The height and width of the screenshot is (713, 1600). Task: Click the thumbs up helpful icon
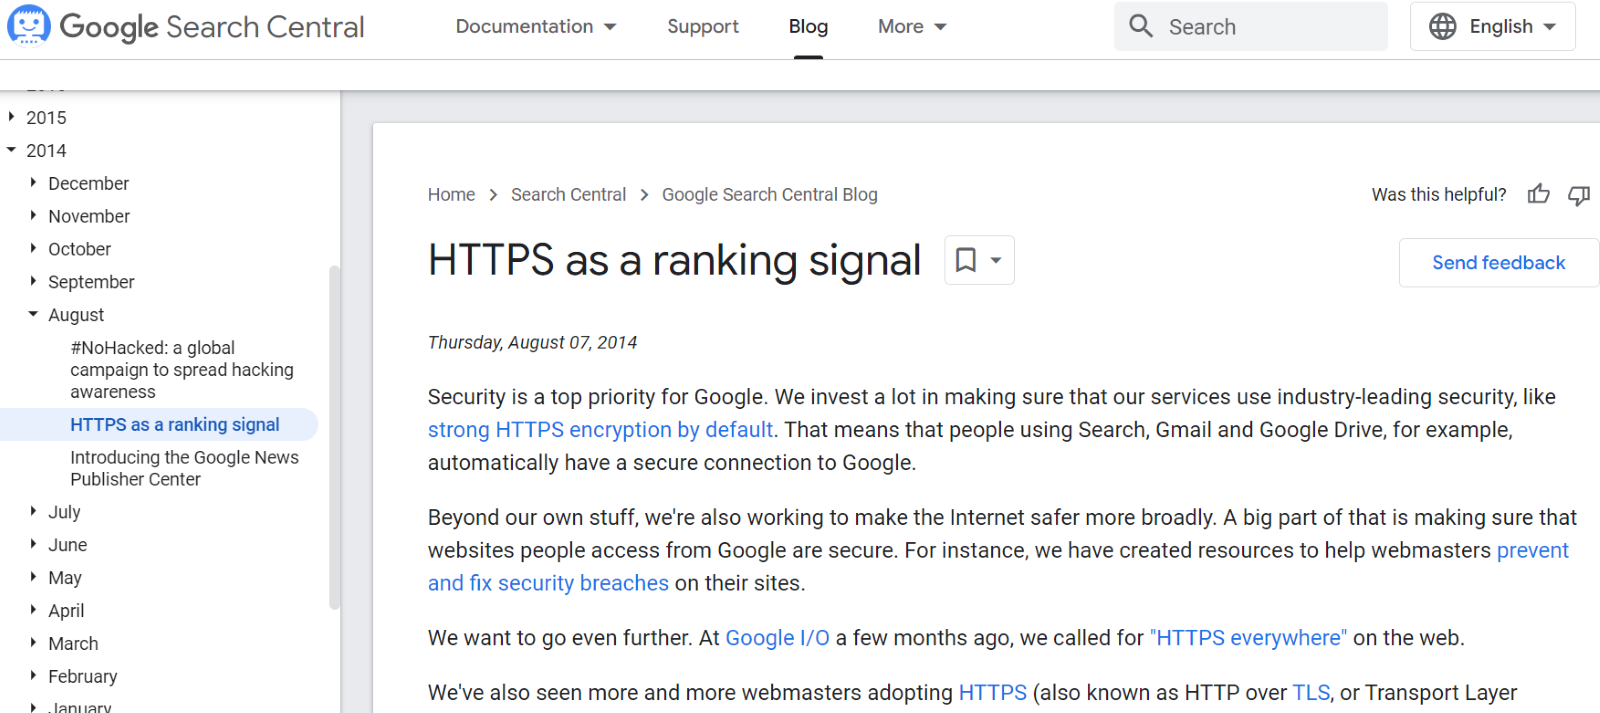click(x=1539, y=194)
